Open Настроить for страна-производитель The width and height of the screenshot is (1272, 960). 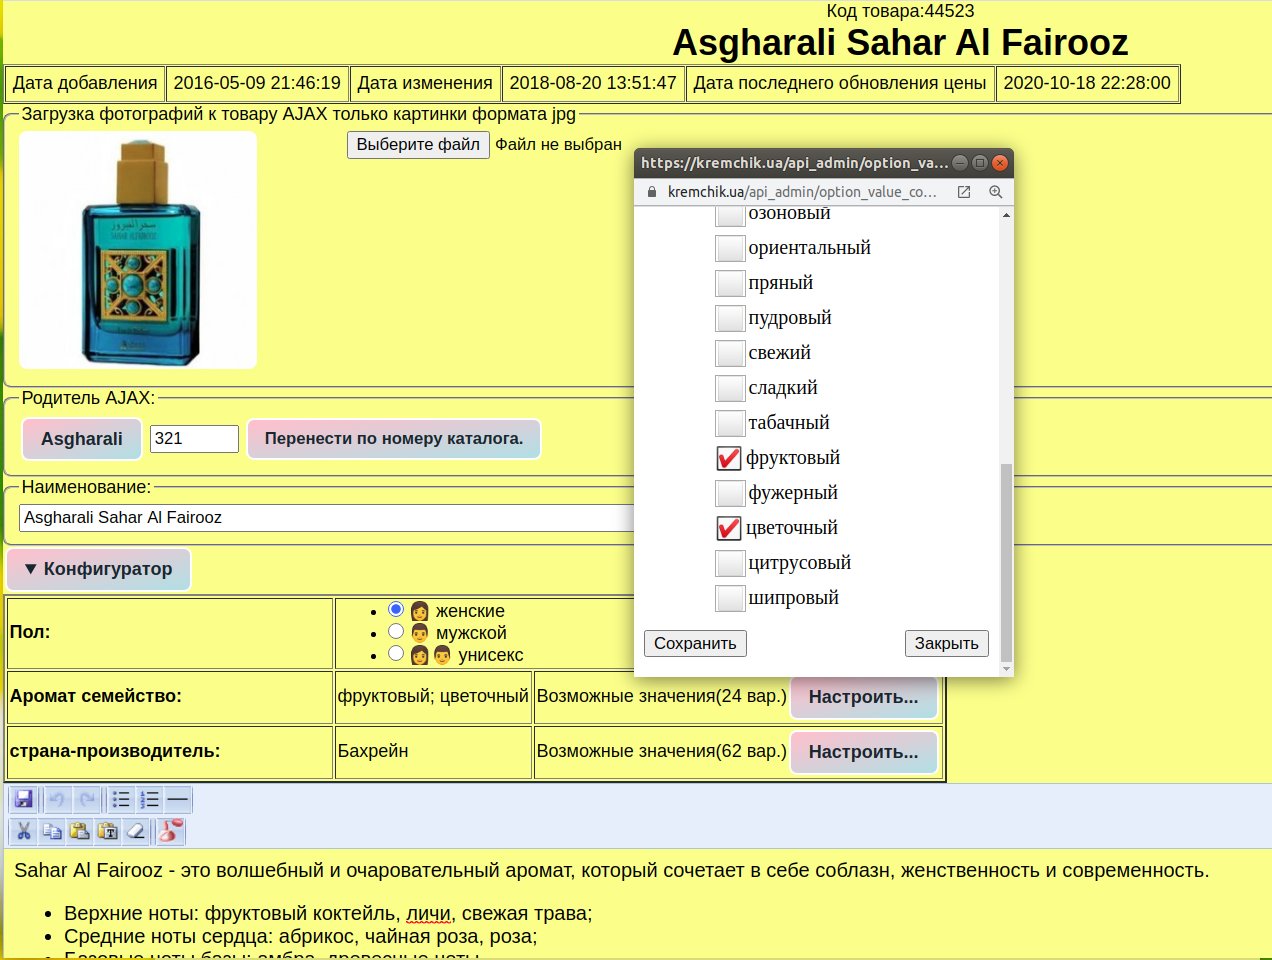coord(863,752)
